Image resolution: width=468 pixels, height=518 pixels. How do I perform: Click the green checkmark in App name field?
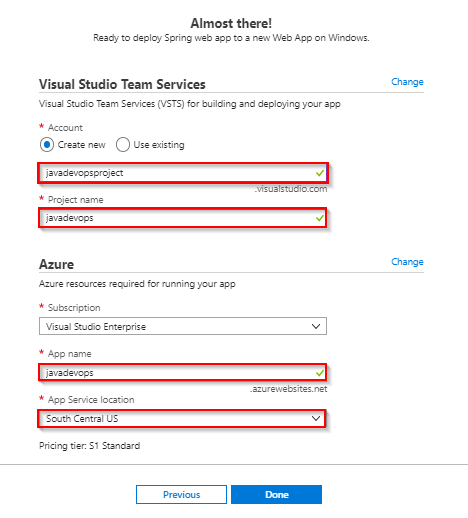click(x=320, y=373)
